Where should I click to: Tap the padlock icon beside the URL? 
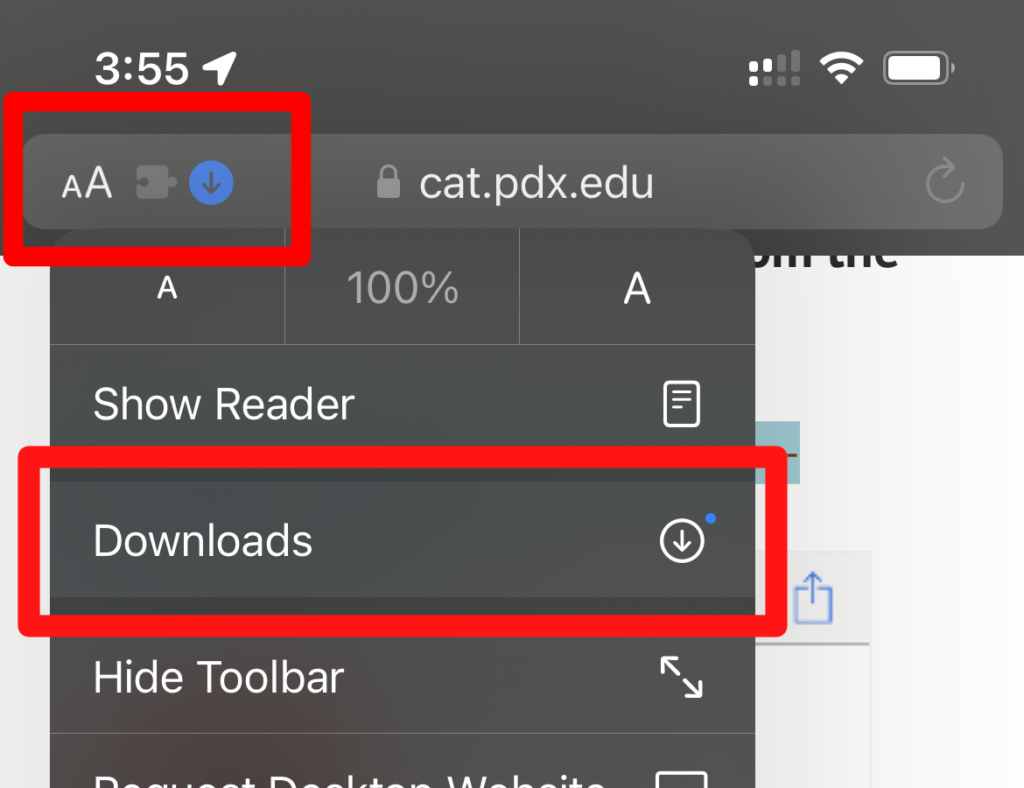coord(388,183)
